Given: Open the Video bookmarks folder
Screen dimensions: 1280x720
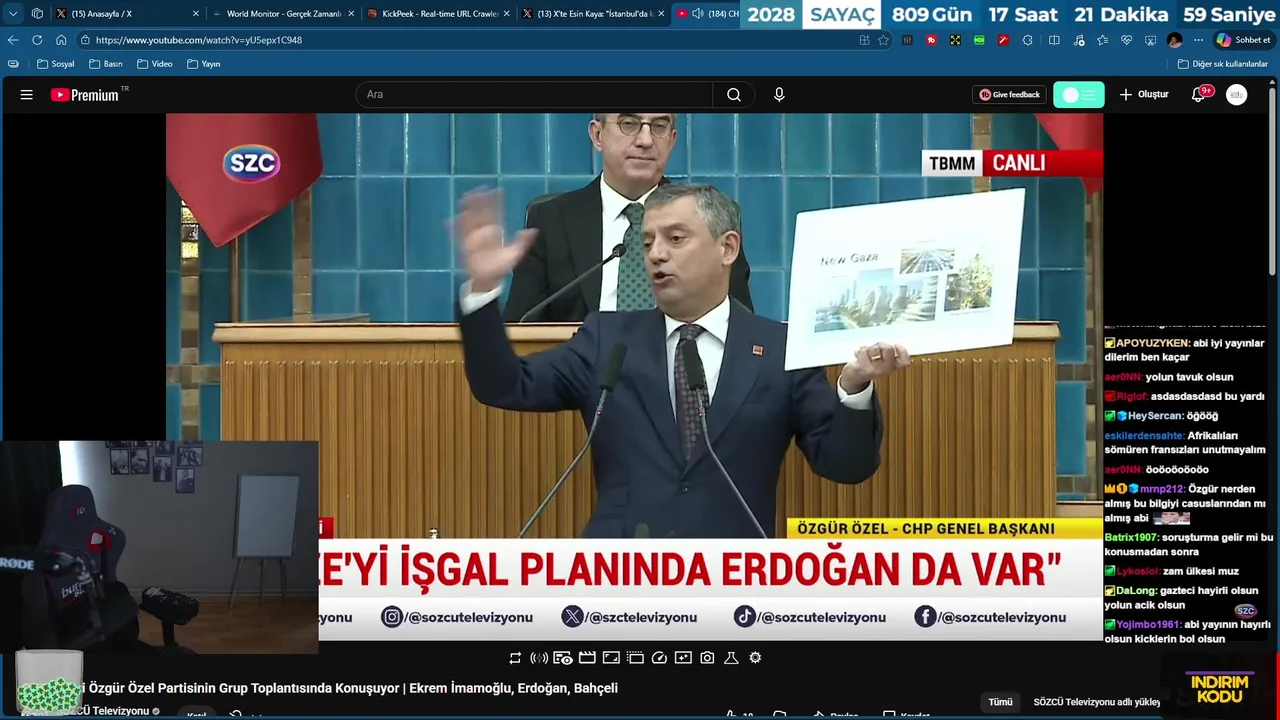Looking at the screenshot, I should 155,64.
